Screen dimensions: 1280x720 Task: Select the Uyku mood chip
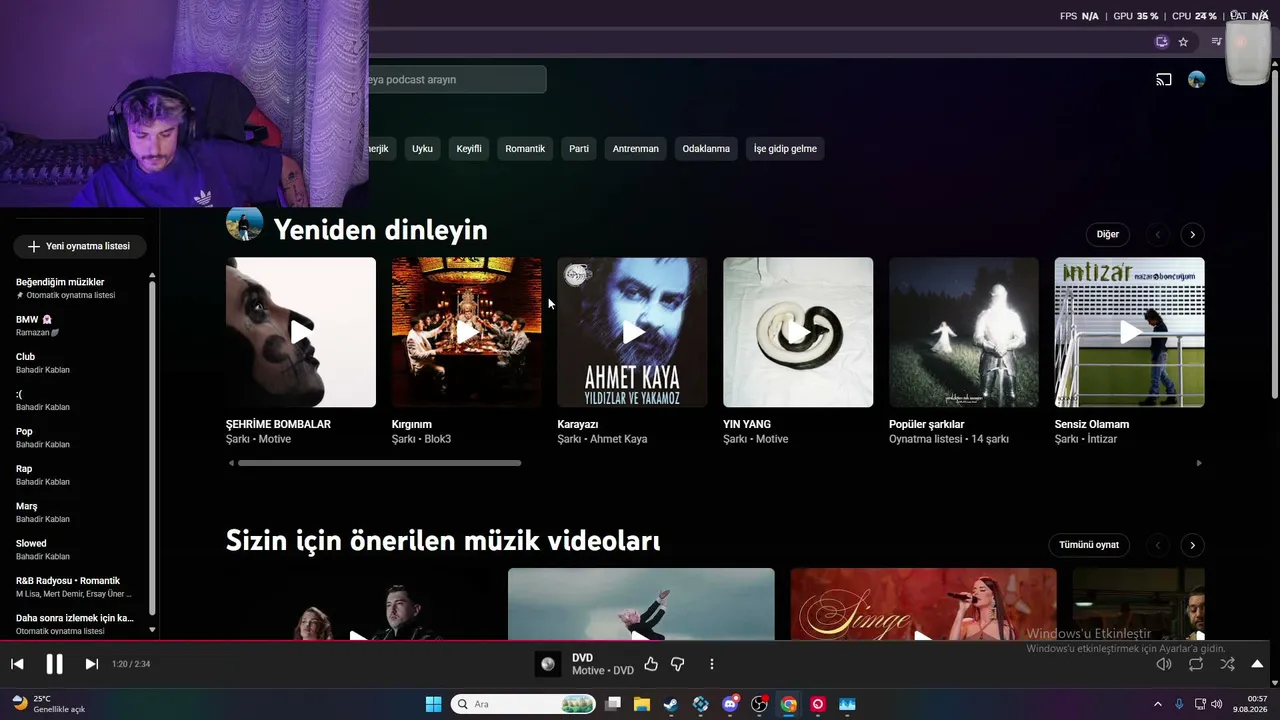click(x=422, y=149)
